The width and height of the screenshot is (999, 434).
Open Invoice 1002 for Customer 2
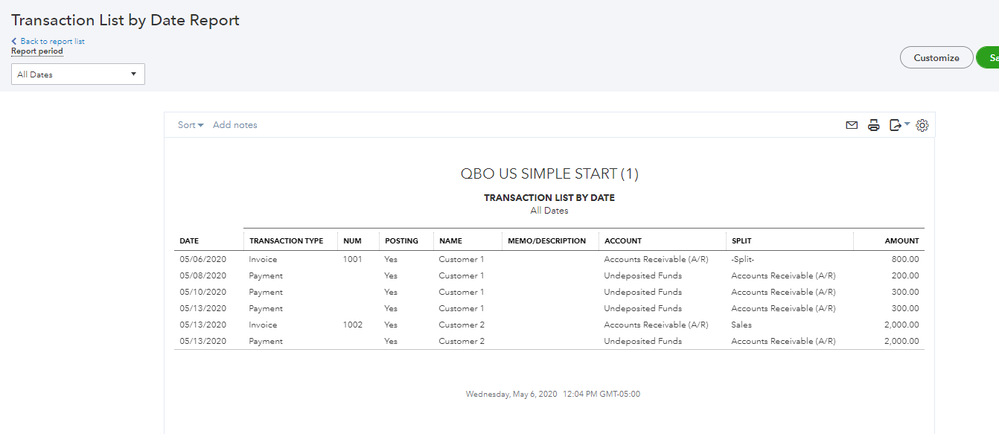point(265,325)
